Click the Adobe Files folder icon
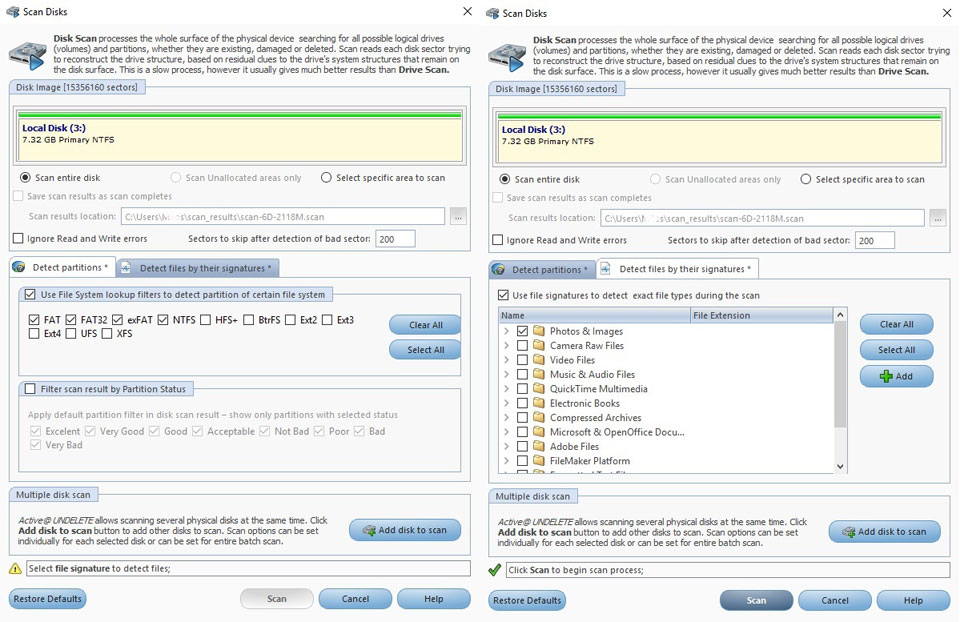The height and width of the screenshot is (622, 960). click(539, 446)
